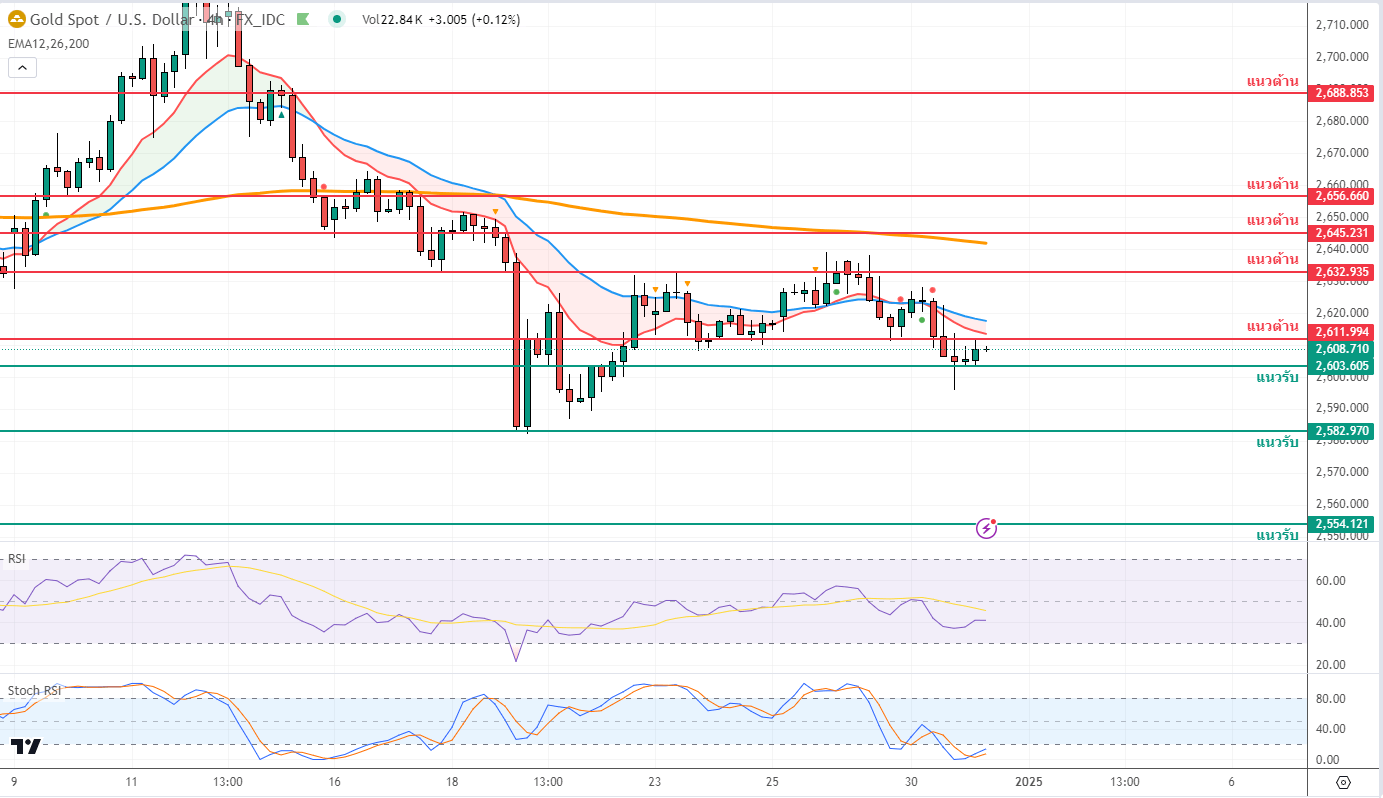This screenshot has width=1383, height=798.
Task: Select the แนวต้าน text at the 2,645.231 line
Action: point(1272,220)
